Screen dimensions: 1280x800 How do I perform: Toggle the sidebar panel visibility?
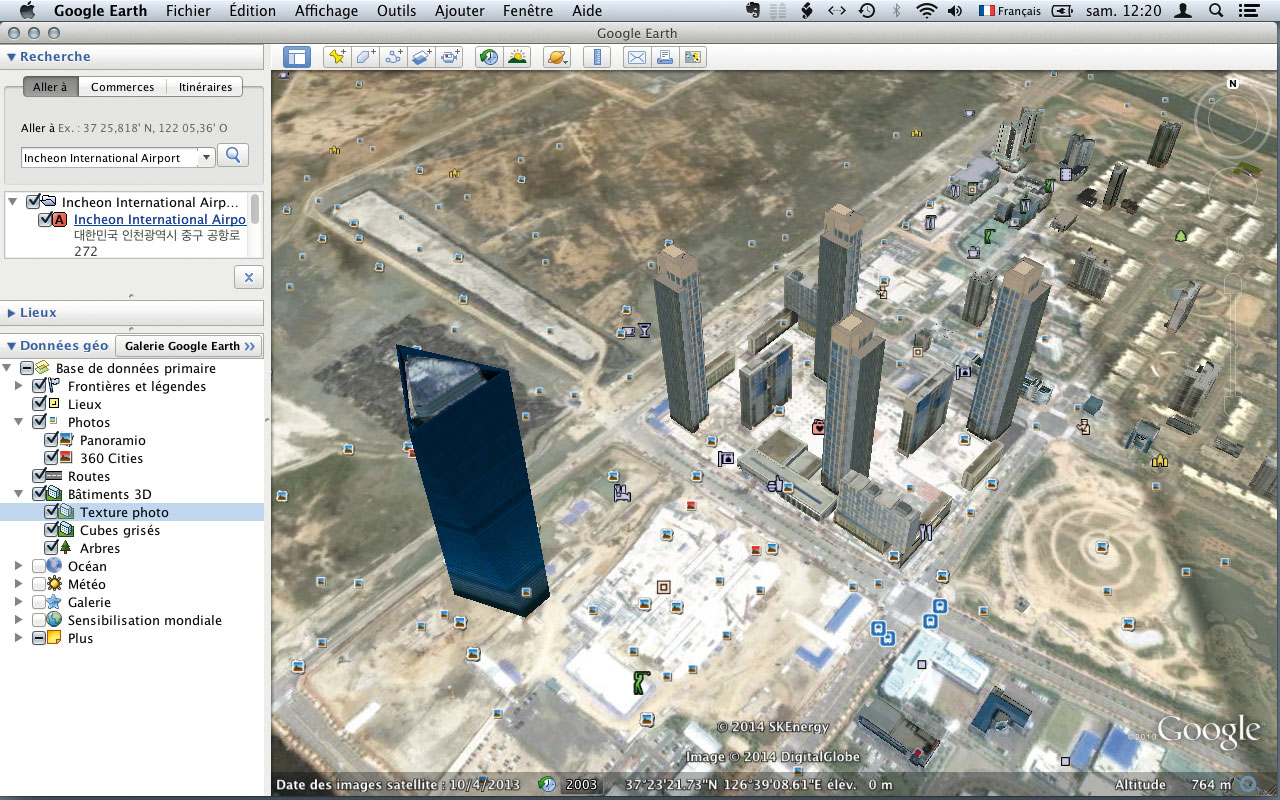tap(296, 57)
